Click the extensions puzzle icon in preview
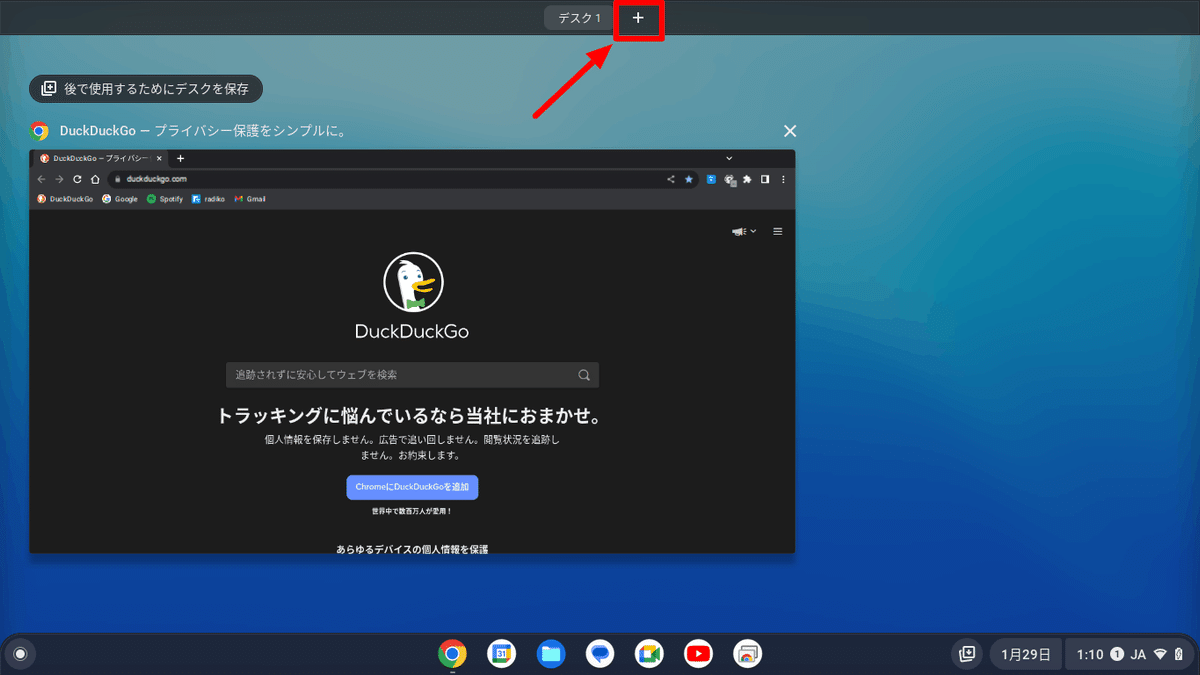This screenshot has height=675, width=1200. (x=747, y=179)
